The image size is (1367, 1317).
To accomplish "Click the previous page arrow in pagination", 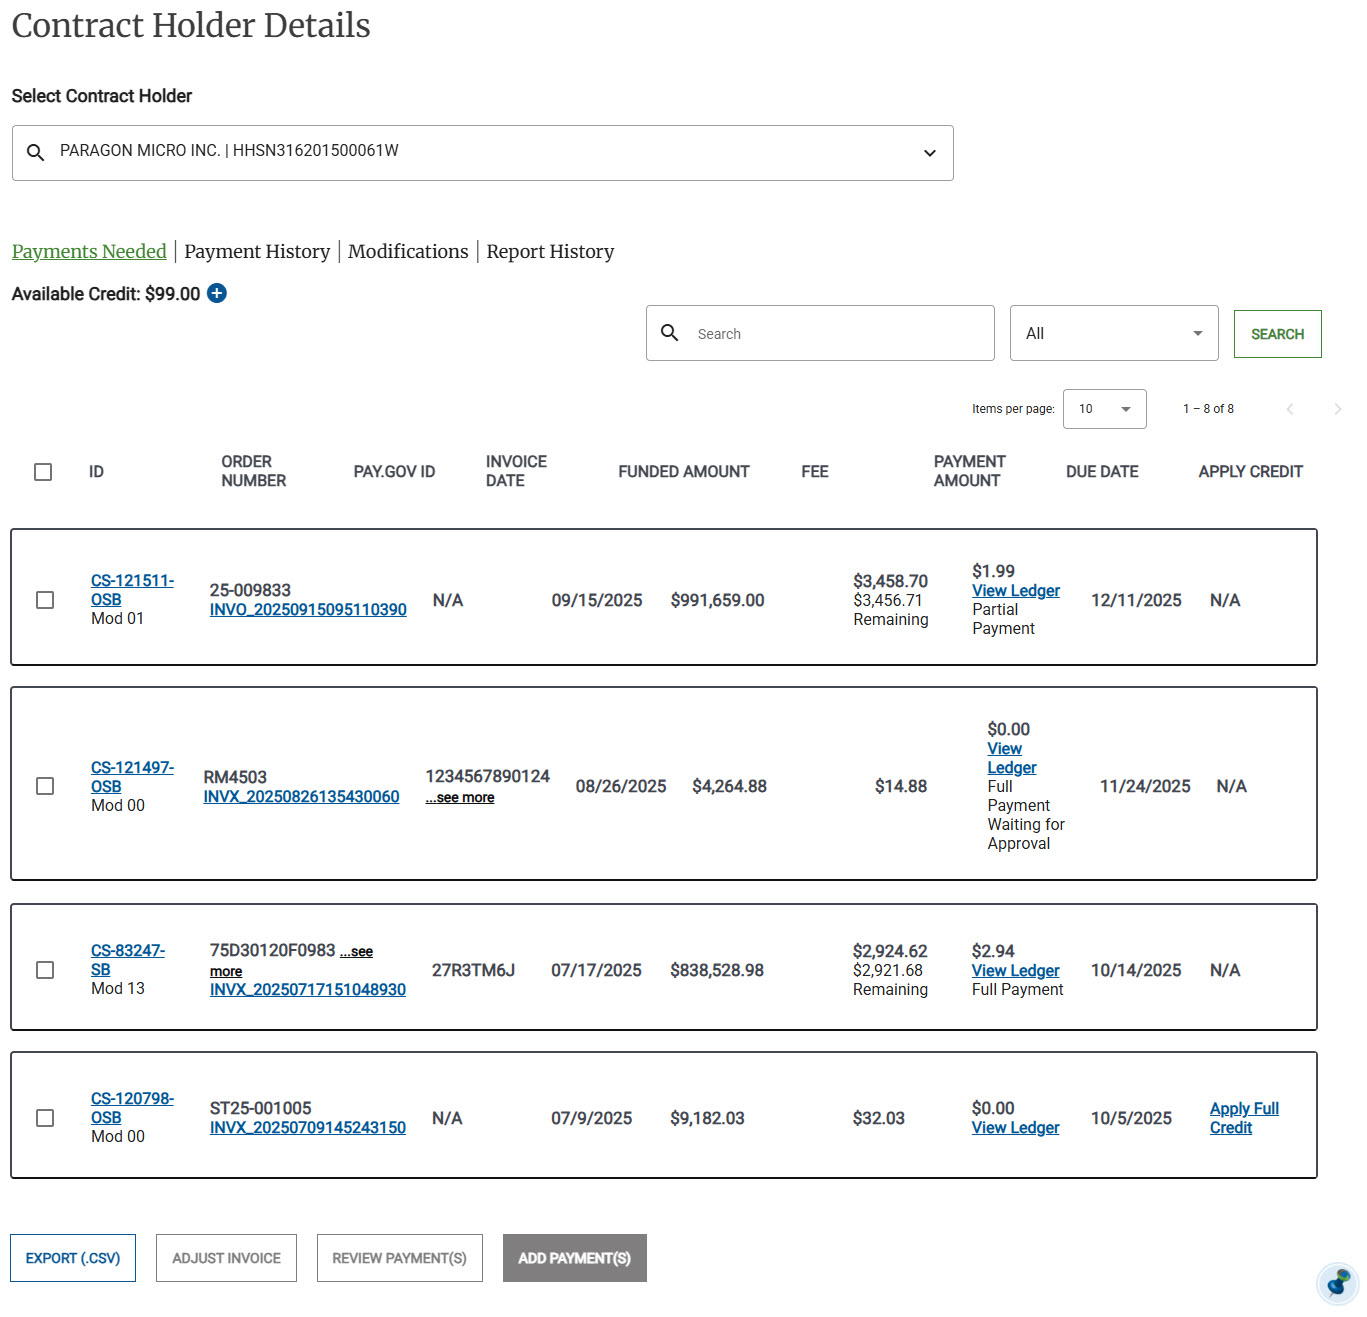I will (1290, 409).
